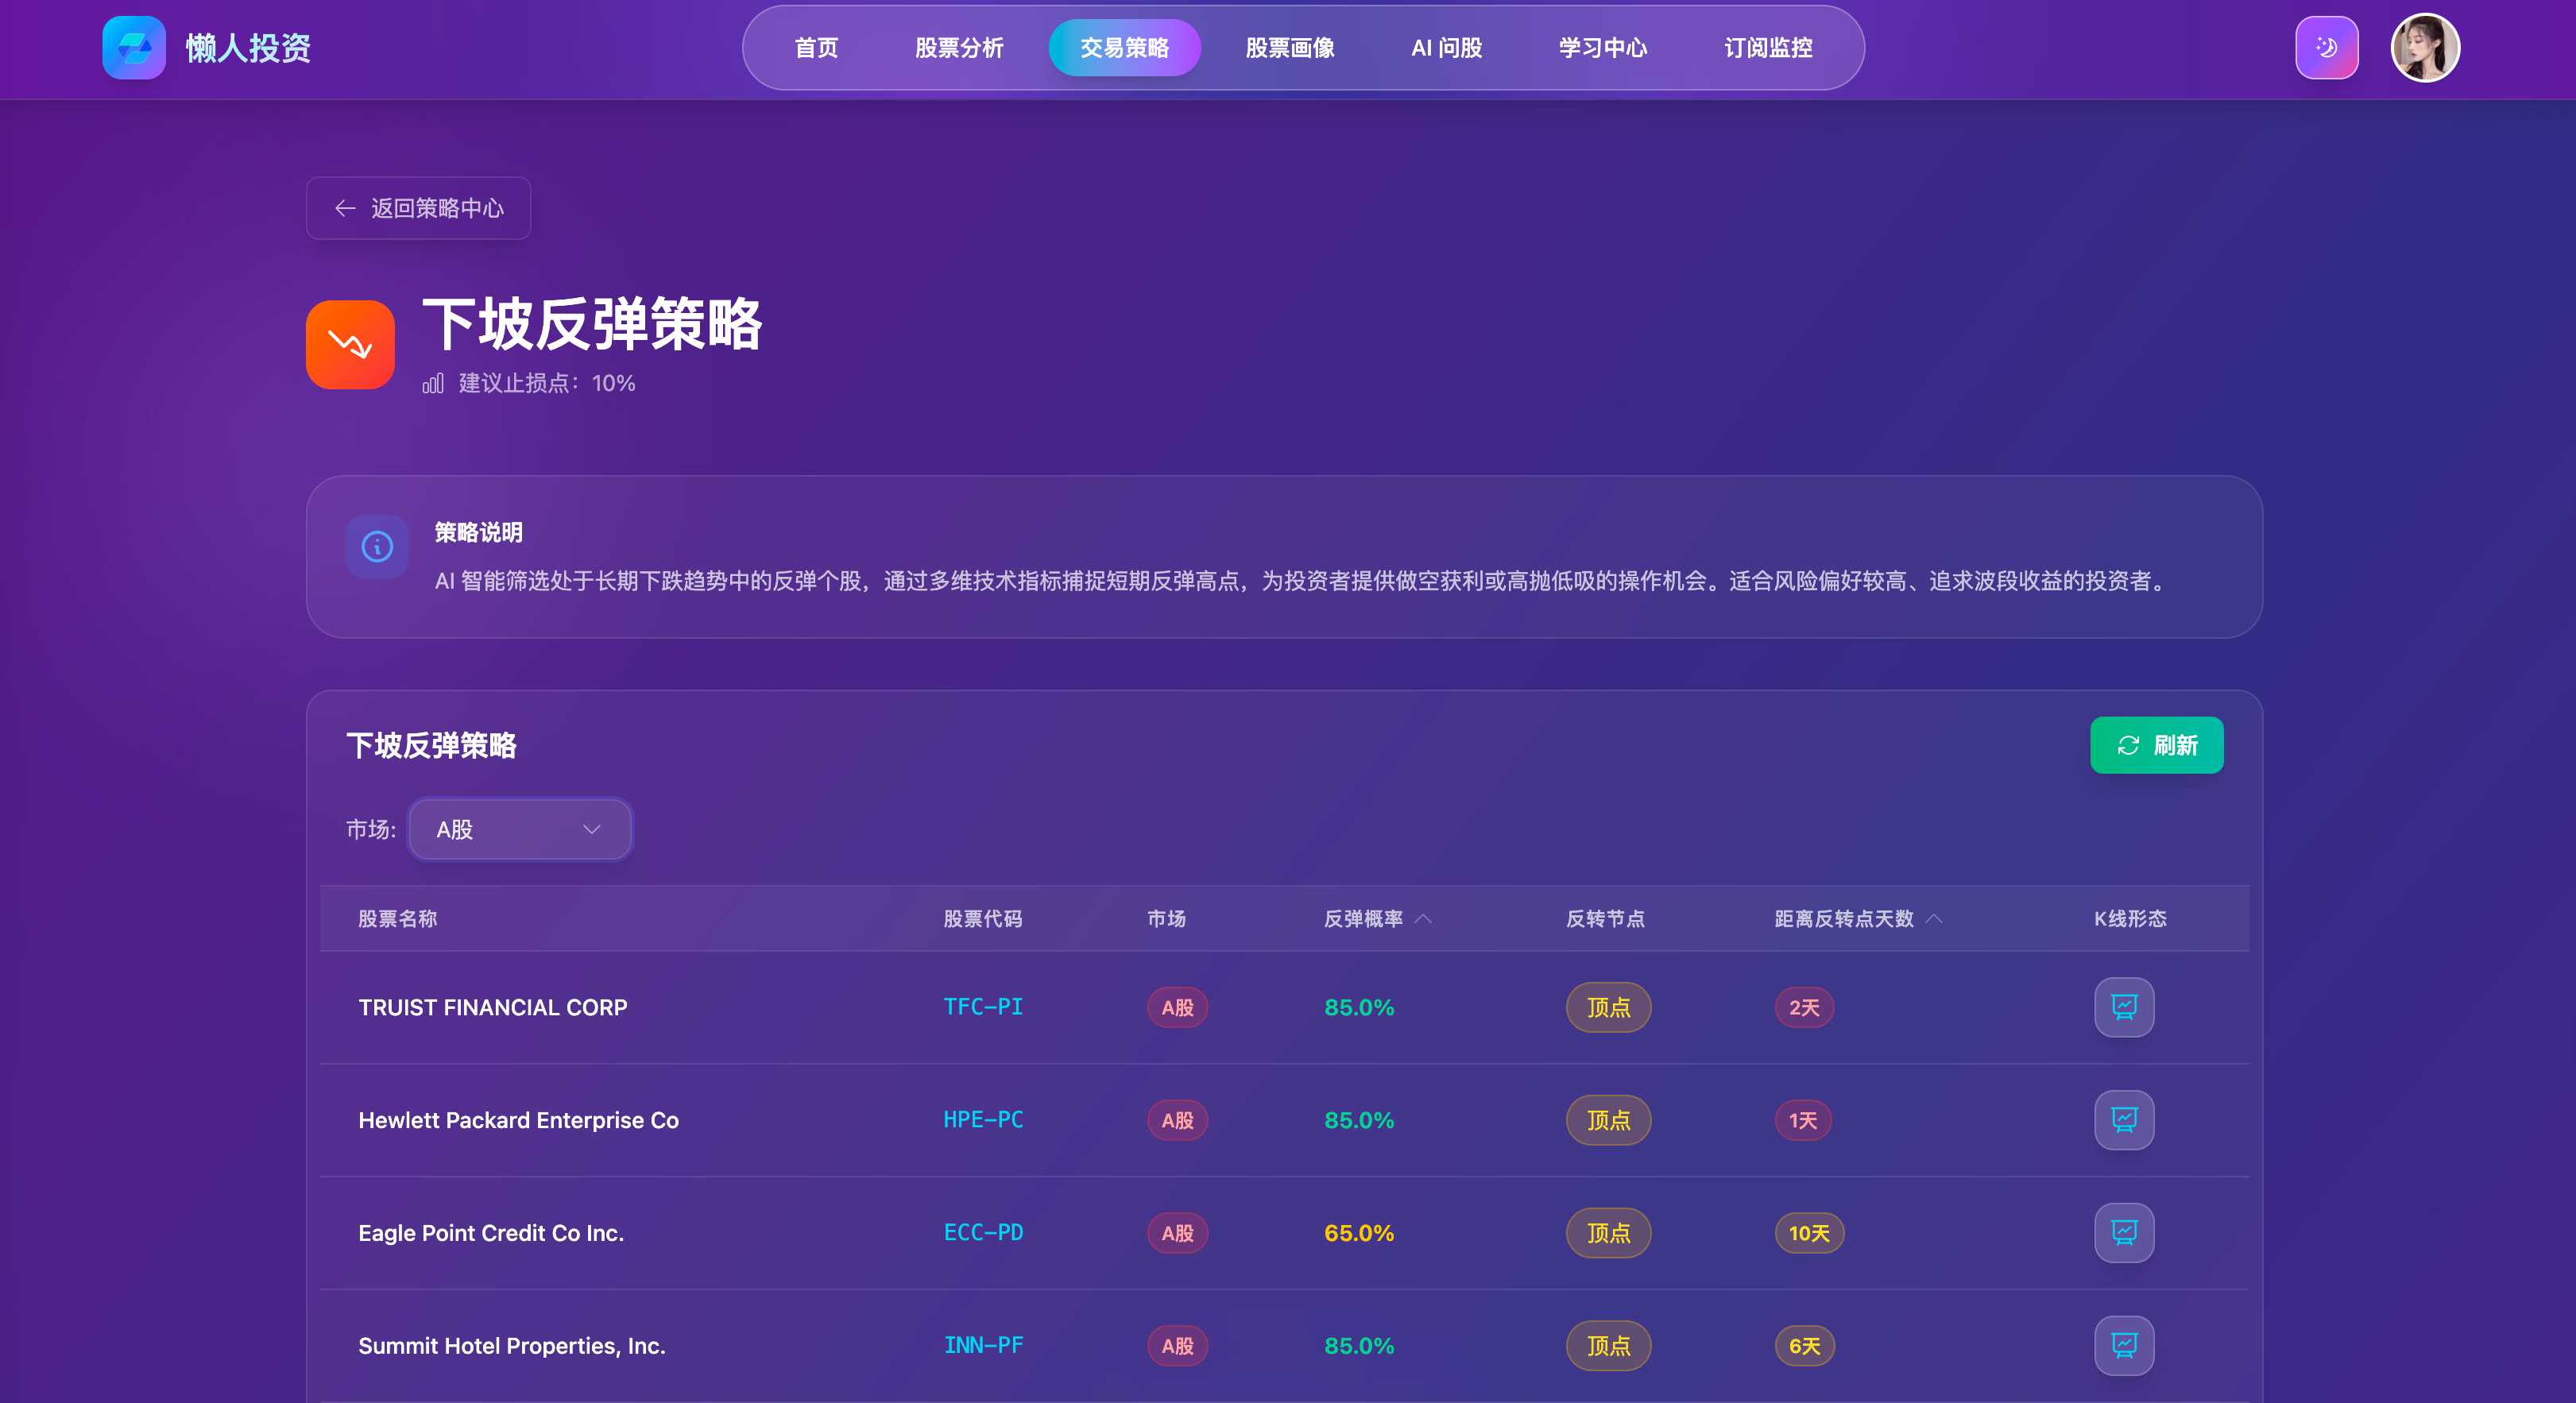Select the 顶点 reversal badge for HPE-PC

[1607, 1120]
